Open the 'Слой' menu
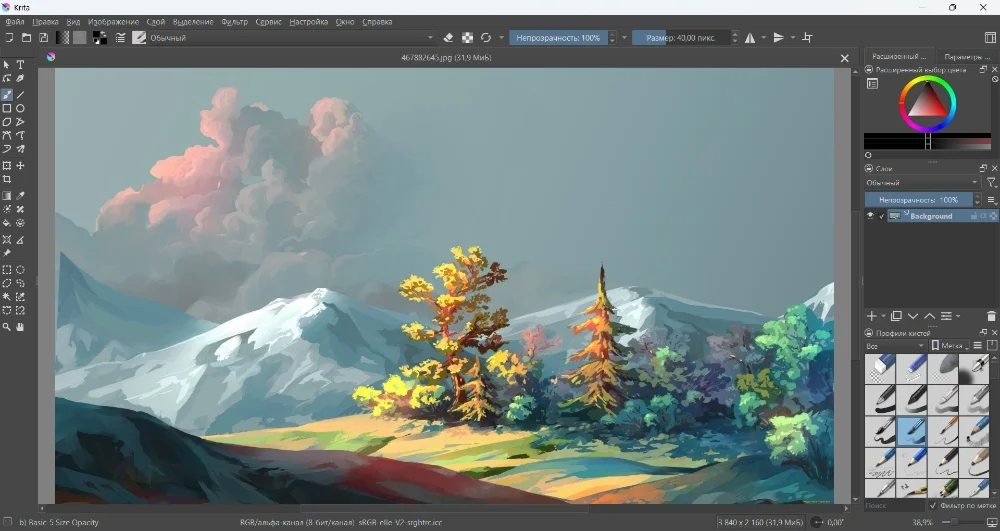This screenshot has height=531, width=1000. tap(156, 22)
